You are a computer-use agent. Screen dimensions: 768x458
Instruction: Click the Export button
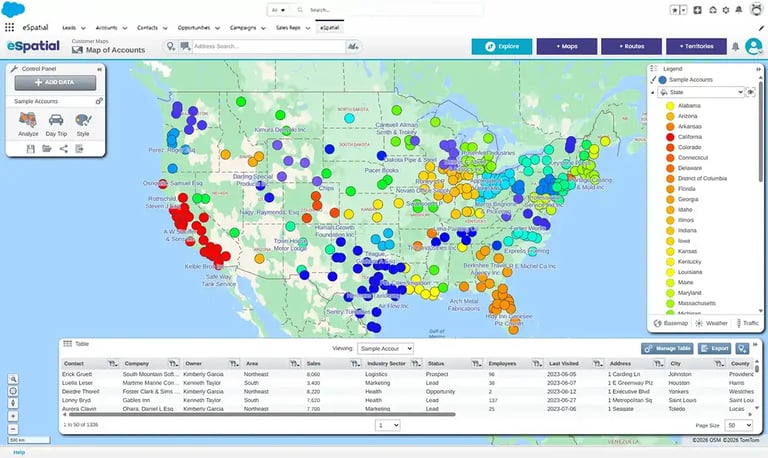click(x=715, y=348)
